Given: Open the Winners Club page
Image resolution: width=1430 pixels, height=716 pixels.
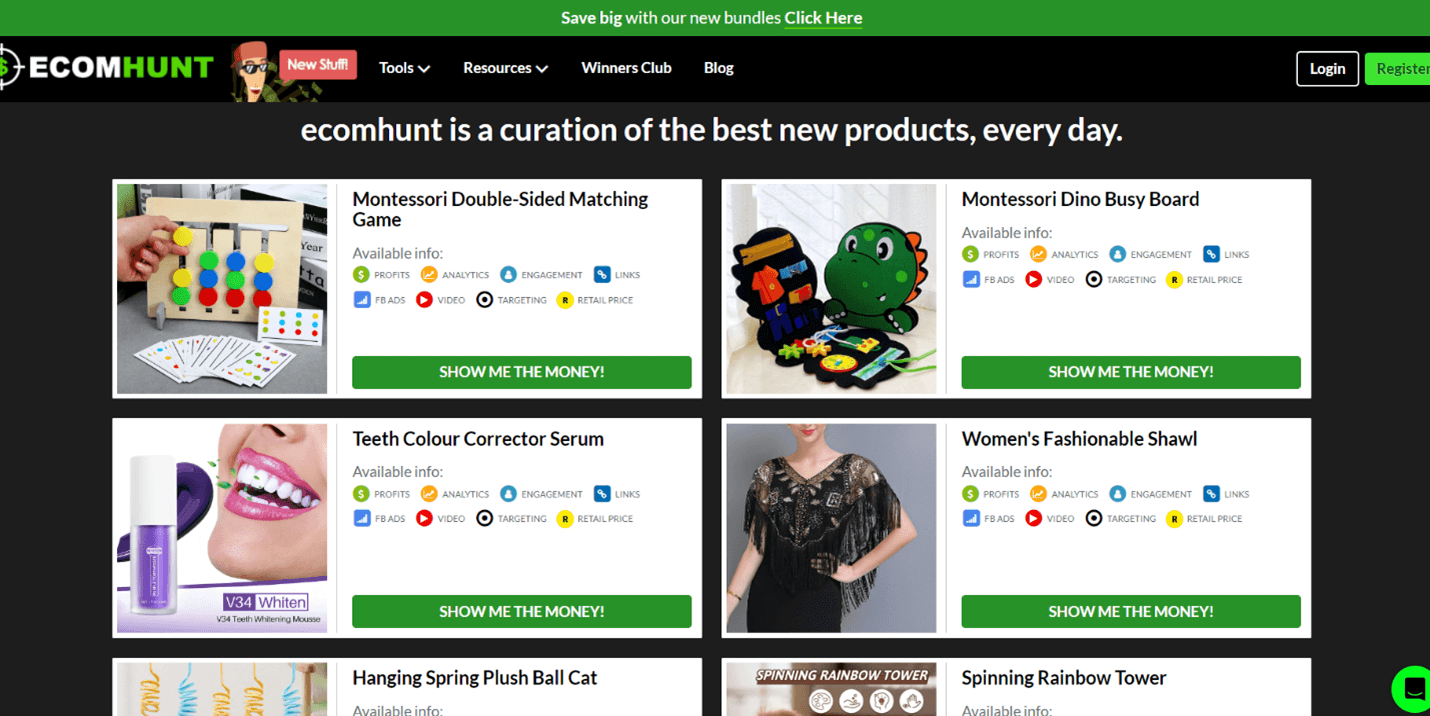Looking at the screenshot, I should 626,68.
